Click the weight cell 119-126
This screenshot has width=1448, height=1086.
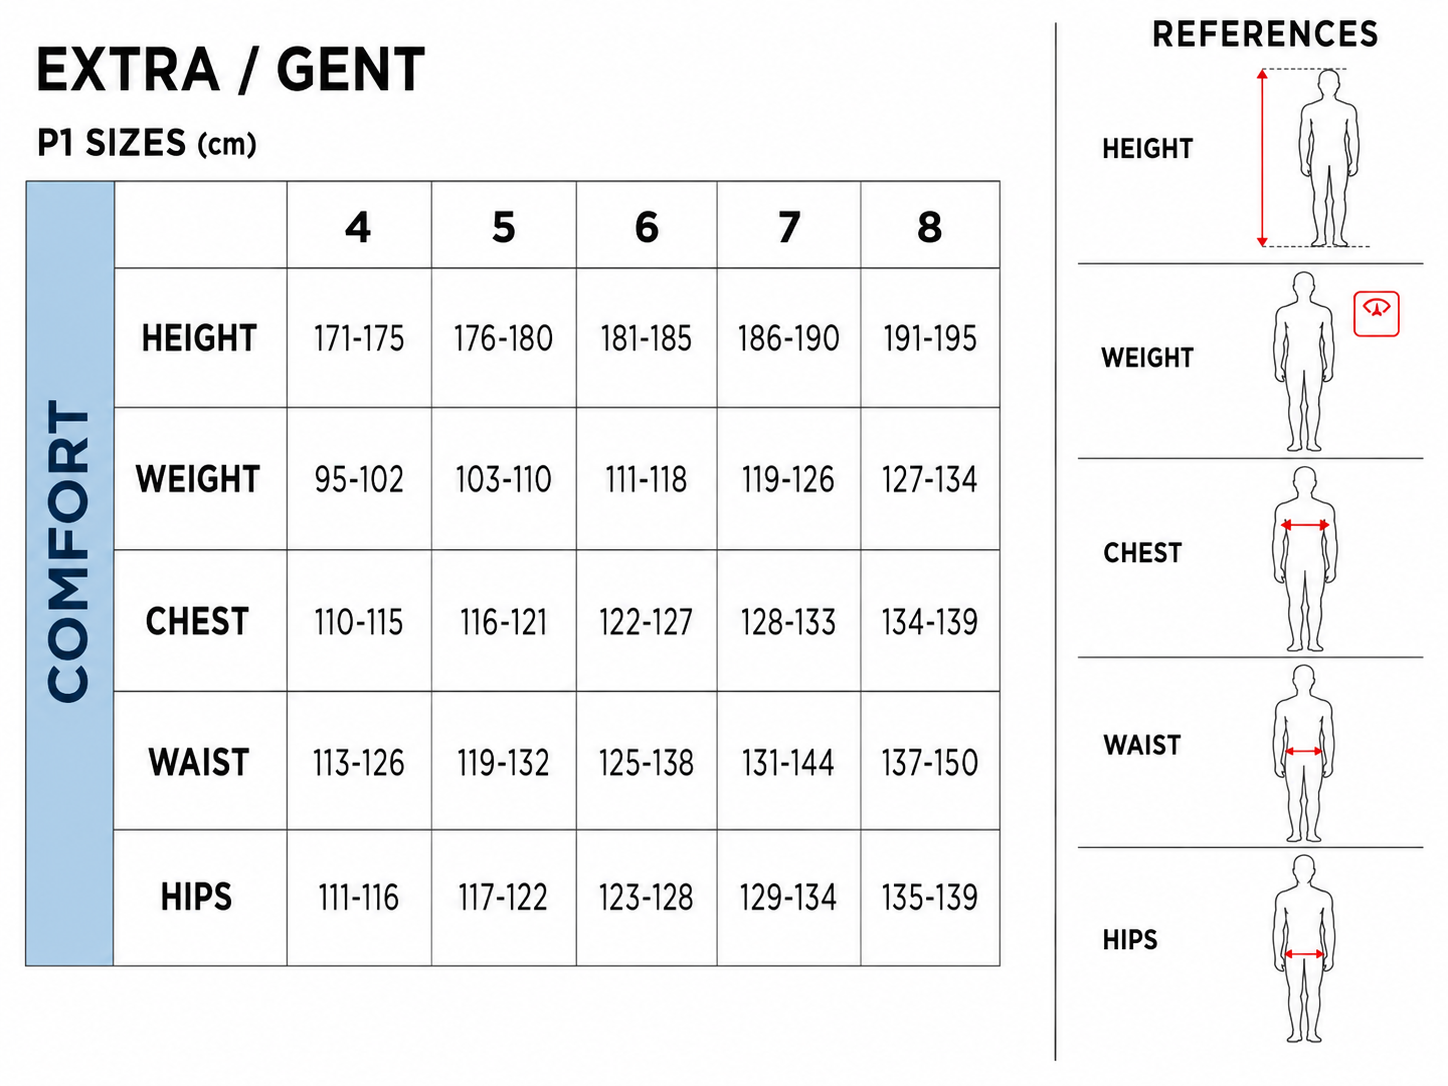[788, 479]
